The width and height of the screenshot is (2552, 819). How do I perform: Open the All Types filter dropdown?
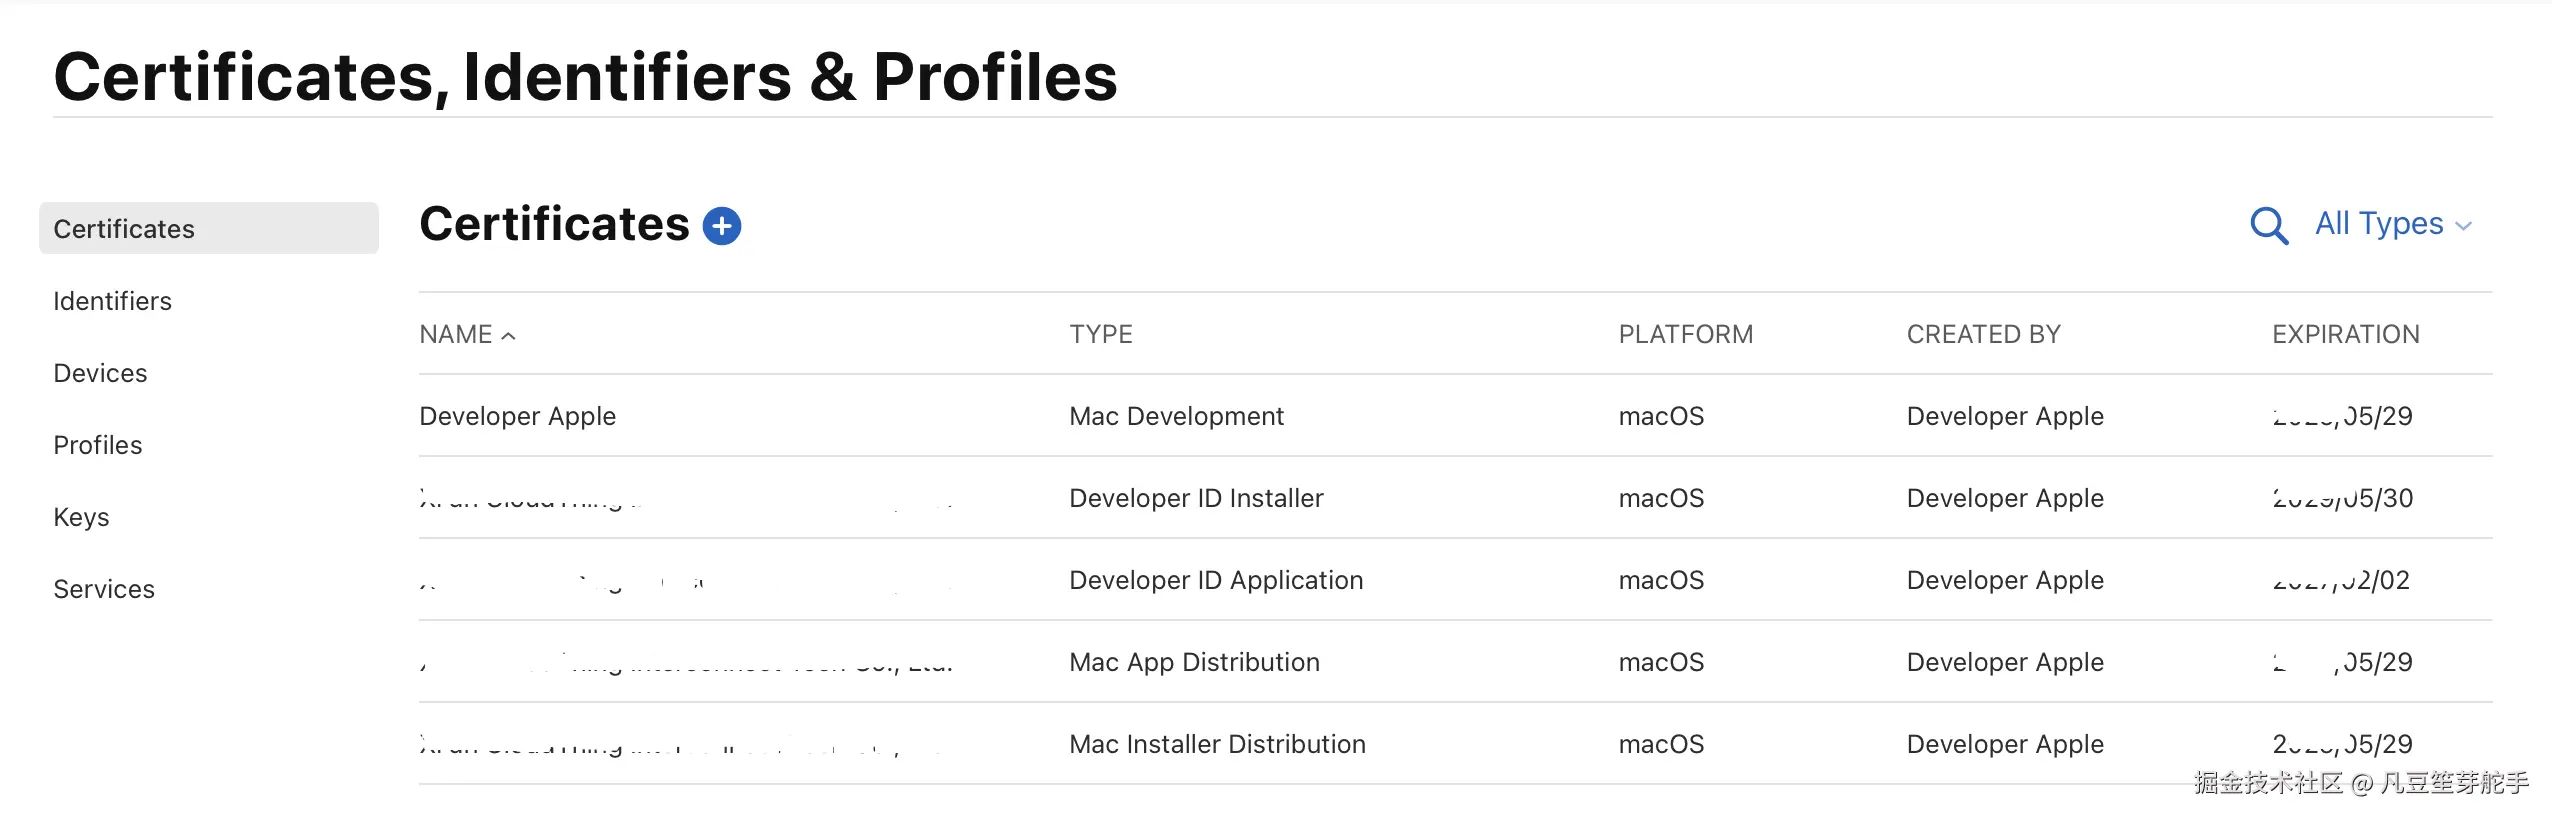[x=2392, y=224]
